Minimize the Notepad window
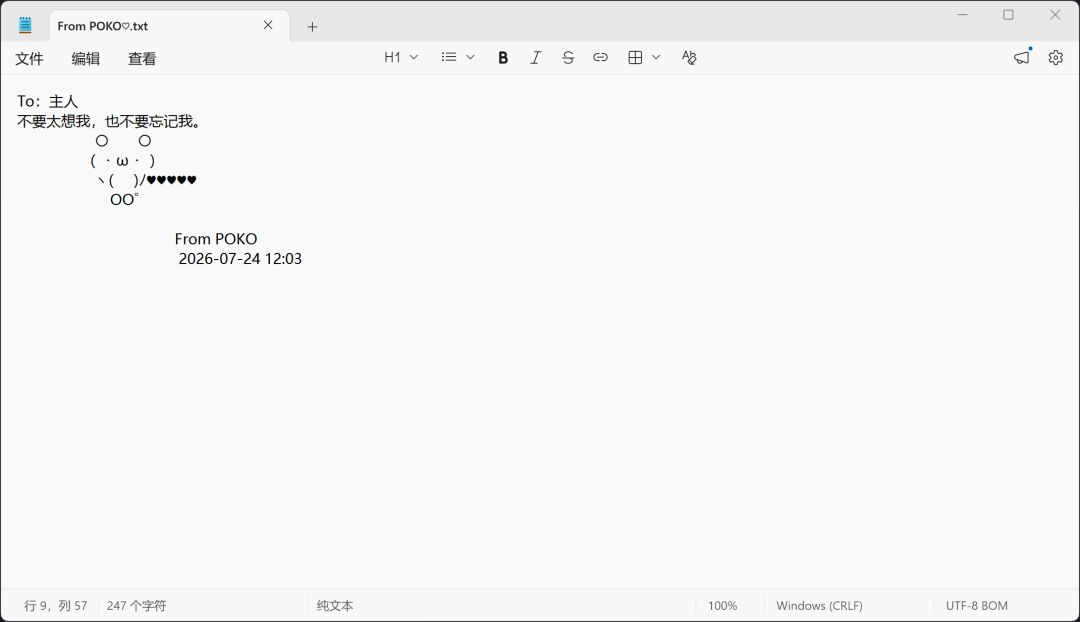The image size is (1080, 622). click(962, 15)
